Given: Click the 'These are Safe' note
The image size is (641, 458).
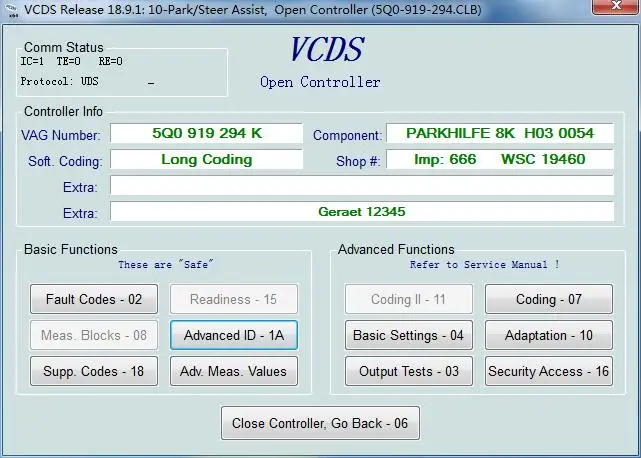Looking at the screenshot, I should (x=166, y=265).
